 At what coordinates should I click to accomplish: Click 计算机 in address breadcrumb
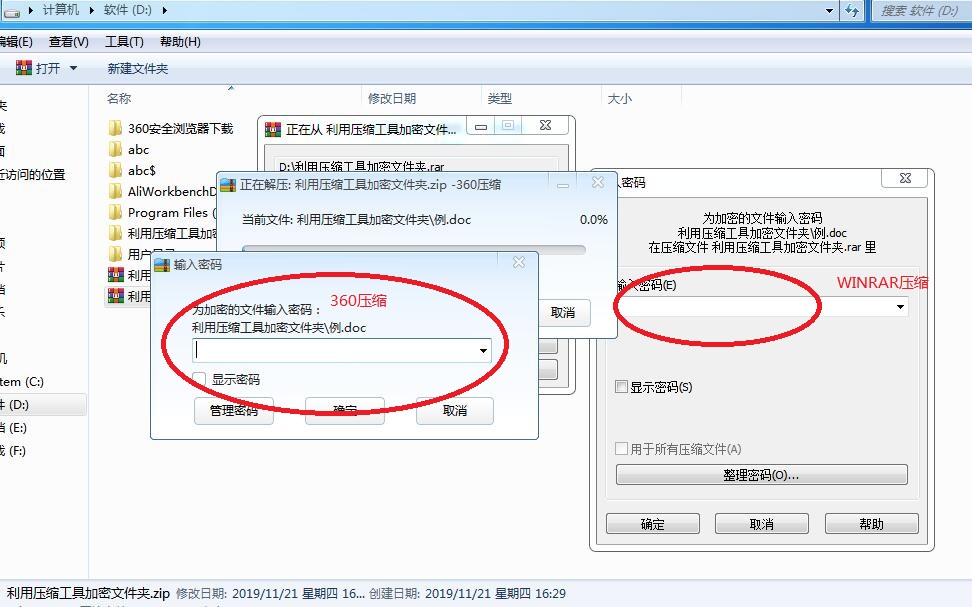[61, 10]
